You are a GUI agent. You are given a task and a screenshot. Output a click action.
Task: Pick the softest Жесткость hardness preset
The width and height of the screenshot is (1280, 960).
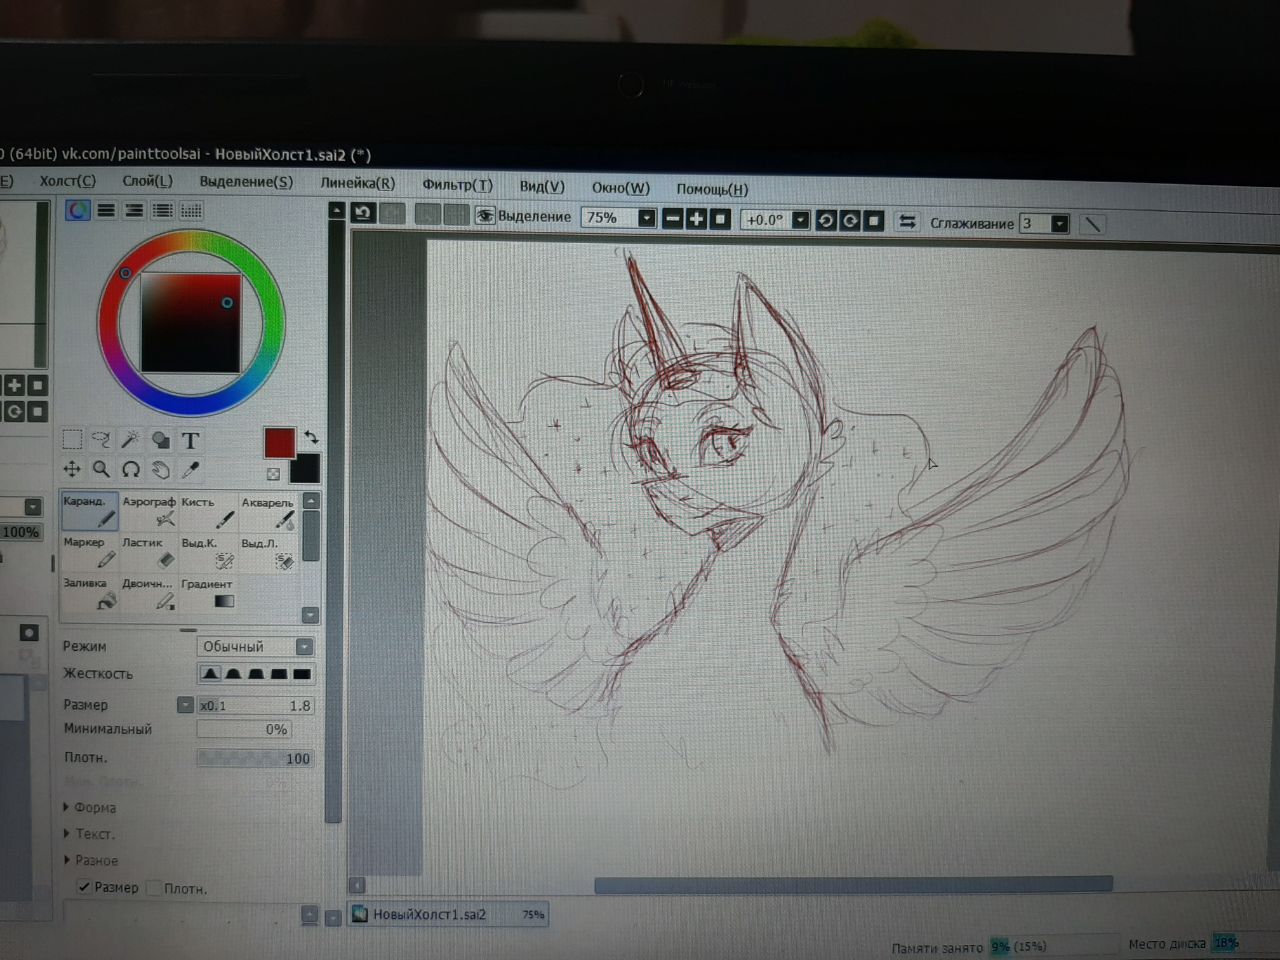point(210,674)
